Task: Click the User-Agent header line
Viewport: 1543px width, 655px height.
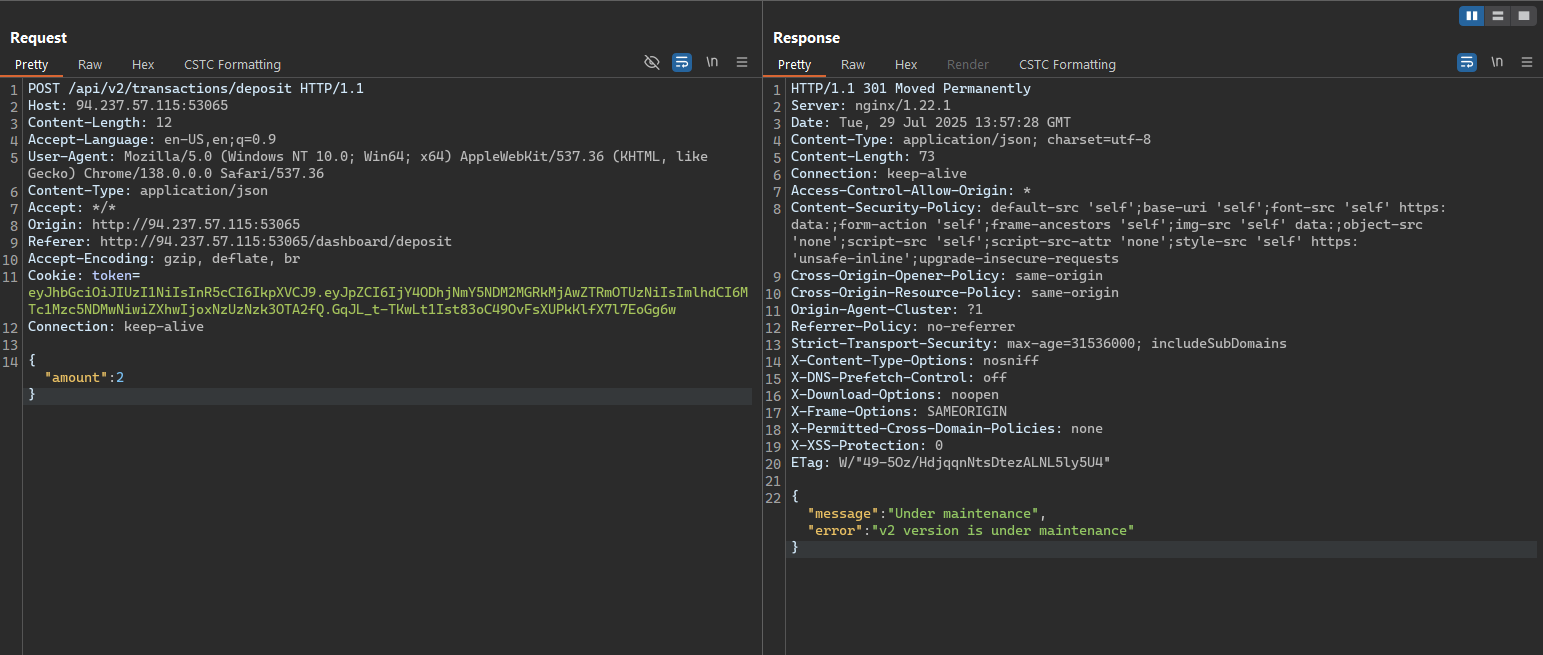Action: tap(368, 165)
